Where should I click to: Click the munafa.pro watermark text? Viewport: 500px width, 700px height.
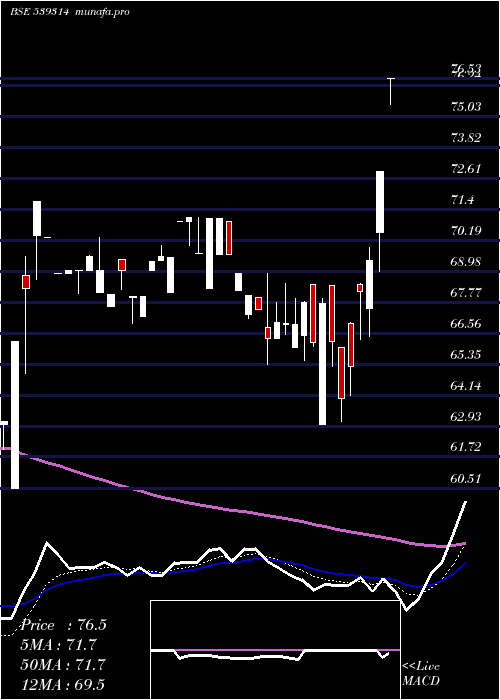(x=101, y=12)
